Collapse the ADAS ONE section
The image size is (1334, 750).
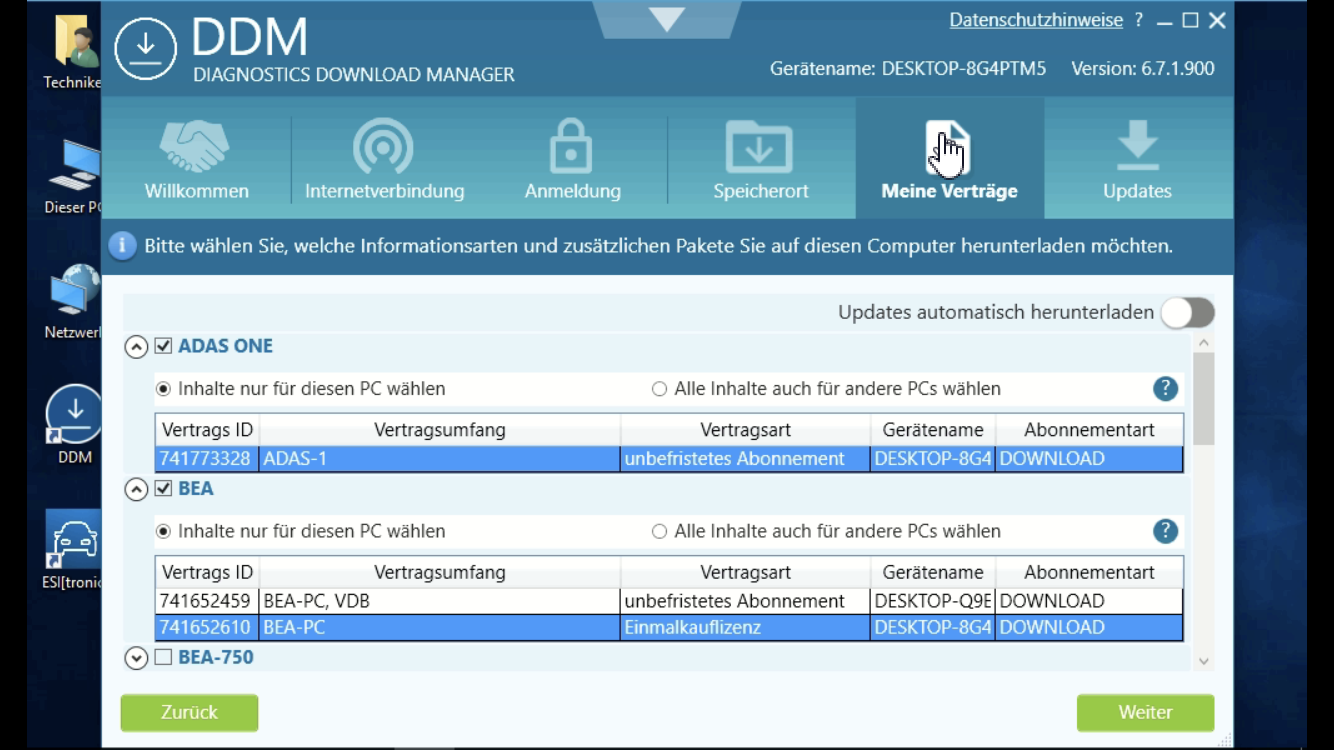[136, 347]
